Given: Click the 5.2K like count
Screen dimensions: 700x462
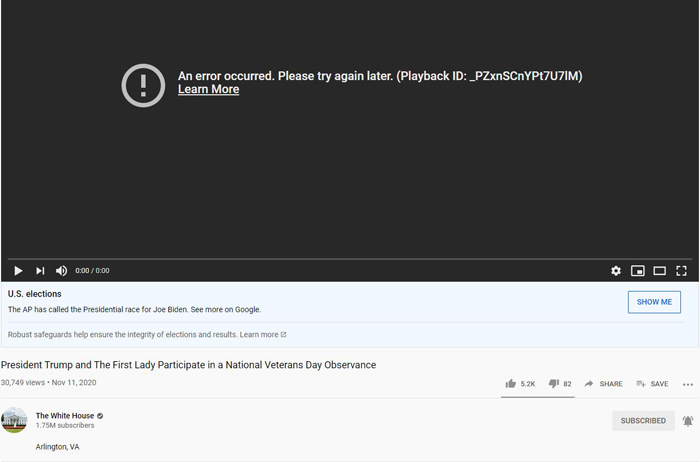Looking at the screenshot, I should point(528,384).
